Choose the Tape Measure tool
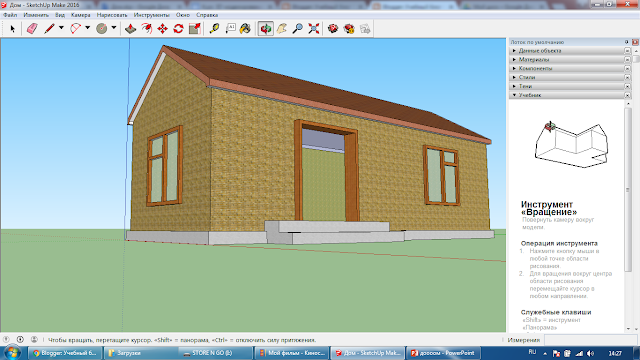The width and height of the screenshot is (640, 360). coord(214,29)
